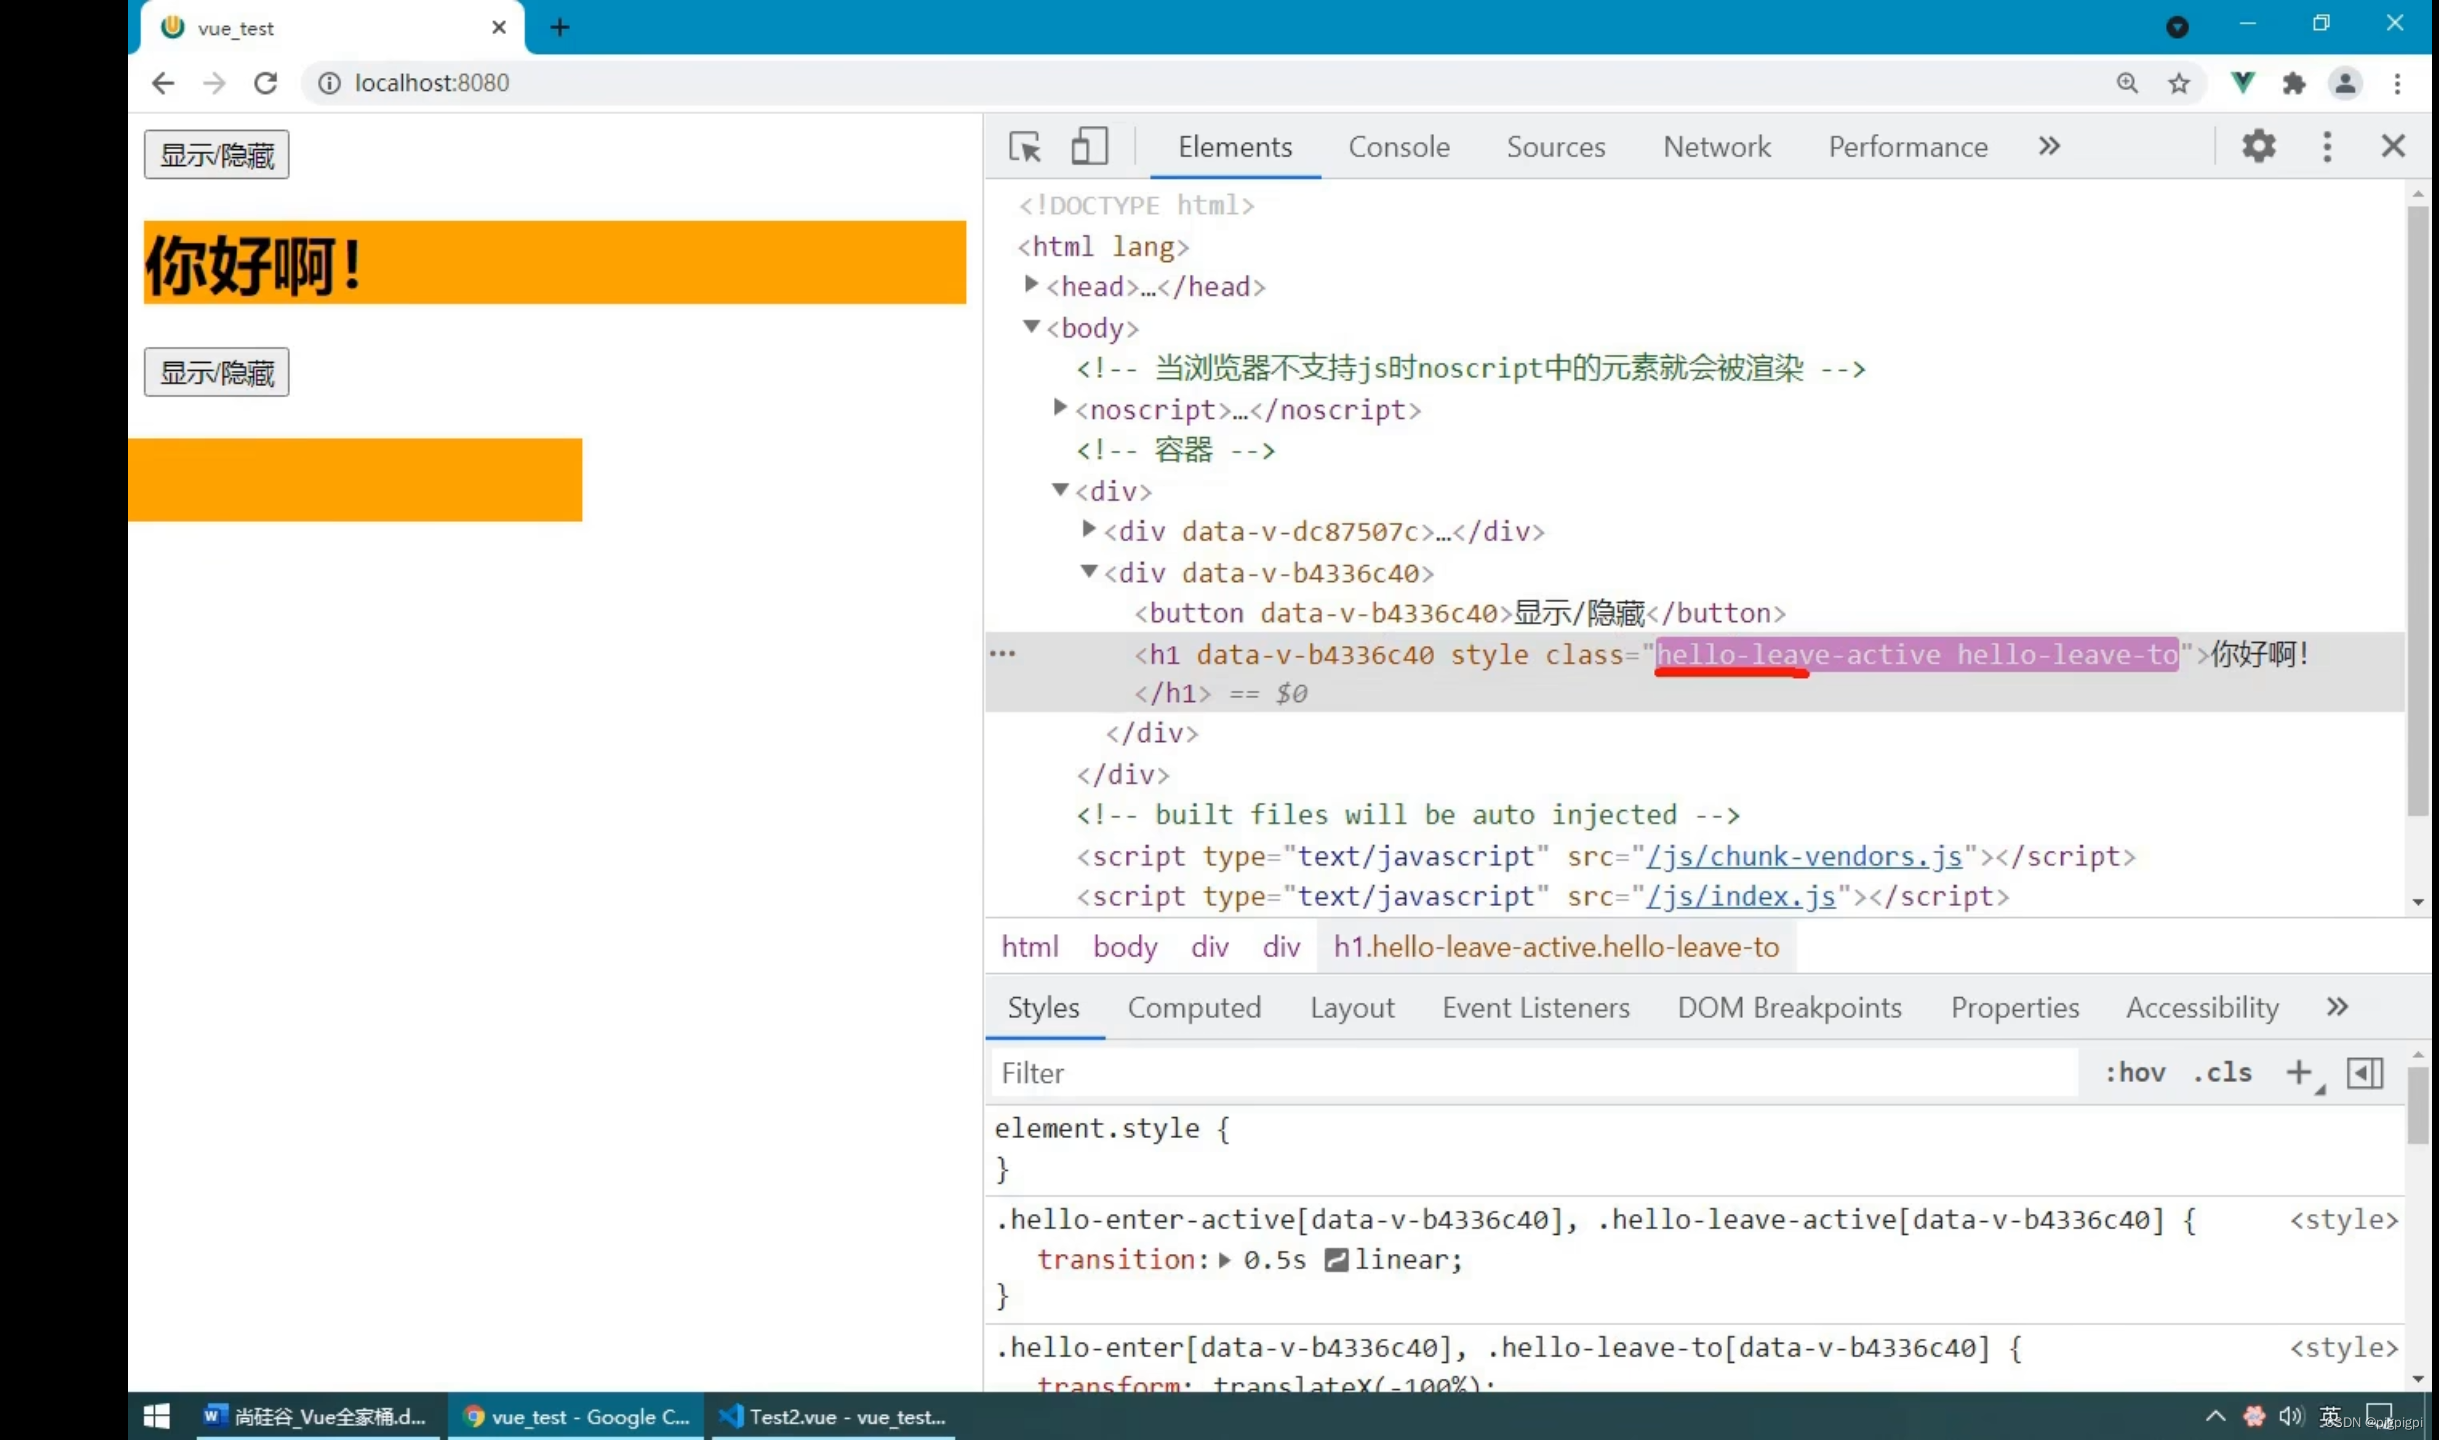Open the hello-leave-to rule style source link
This screenshot has width=2439, height=1440.
tap(2343, 1348)
